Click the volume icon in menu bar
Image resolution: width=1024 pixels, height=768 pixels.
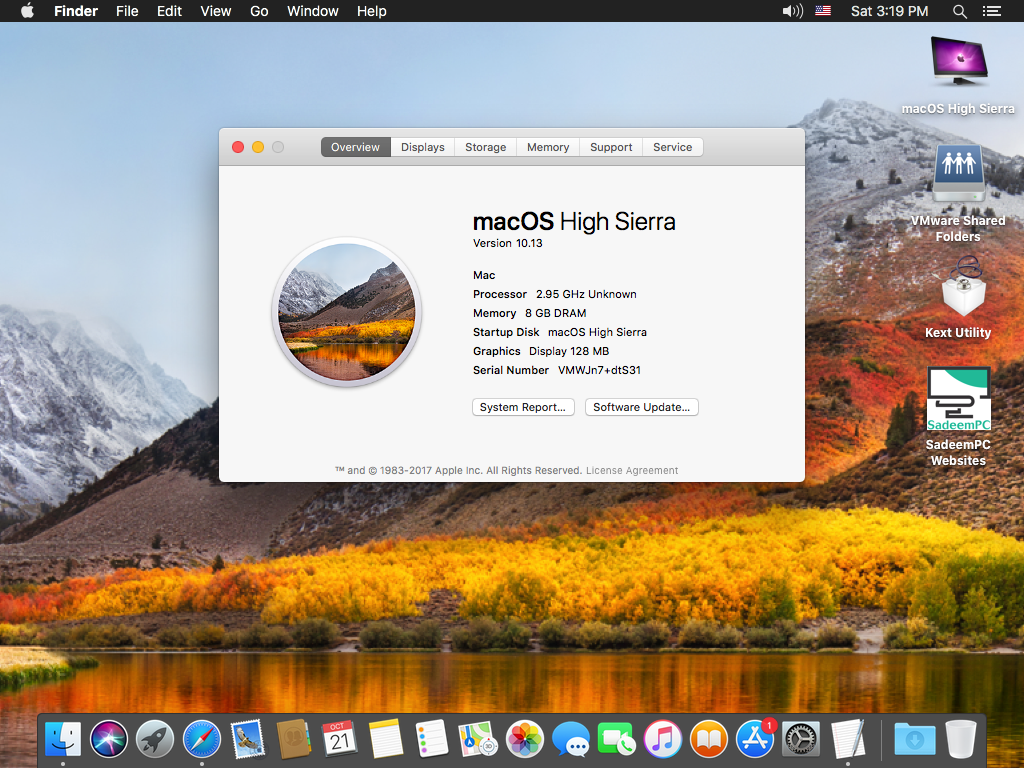792,11
